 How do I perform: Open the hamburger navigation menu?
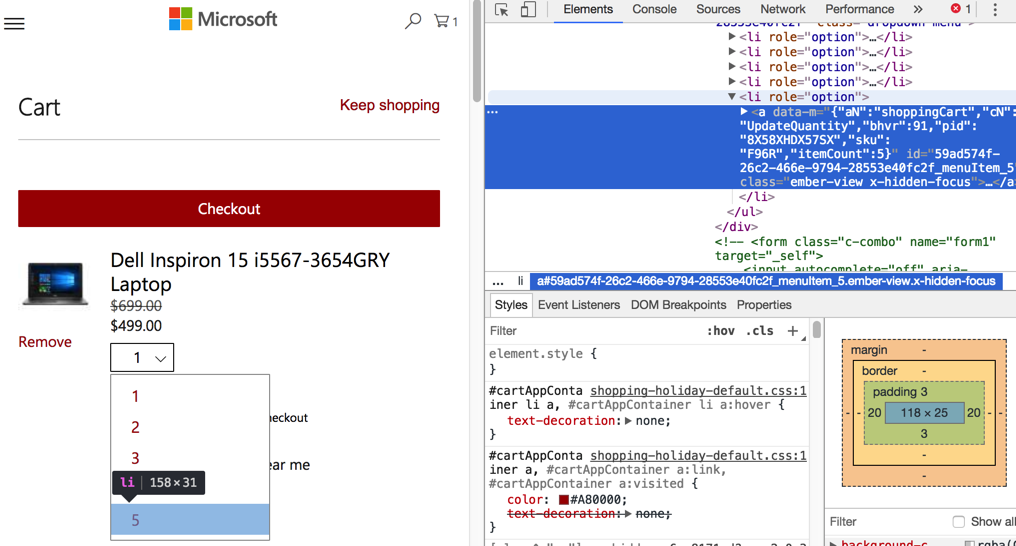click(x=14, y=23)
